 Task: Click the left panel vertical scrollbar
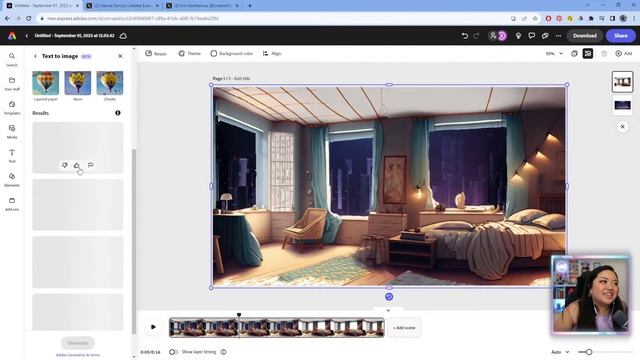pos(134,241)
